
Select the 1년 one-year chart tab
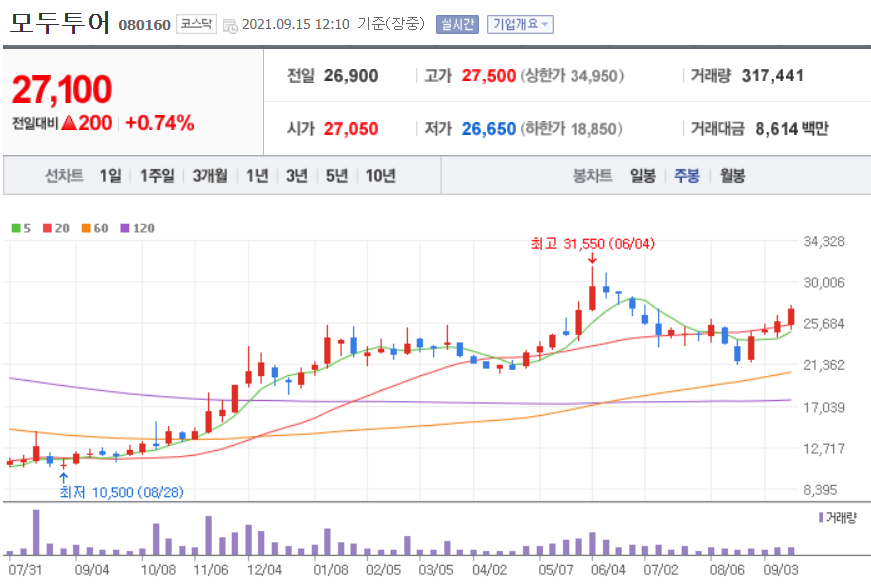point(255,174)
